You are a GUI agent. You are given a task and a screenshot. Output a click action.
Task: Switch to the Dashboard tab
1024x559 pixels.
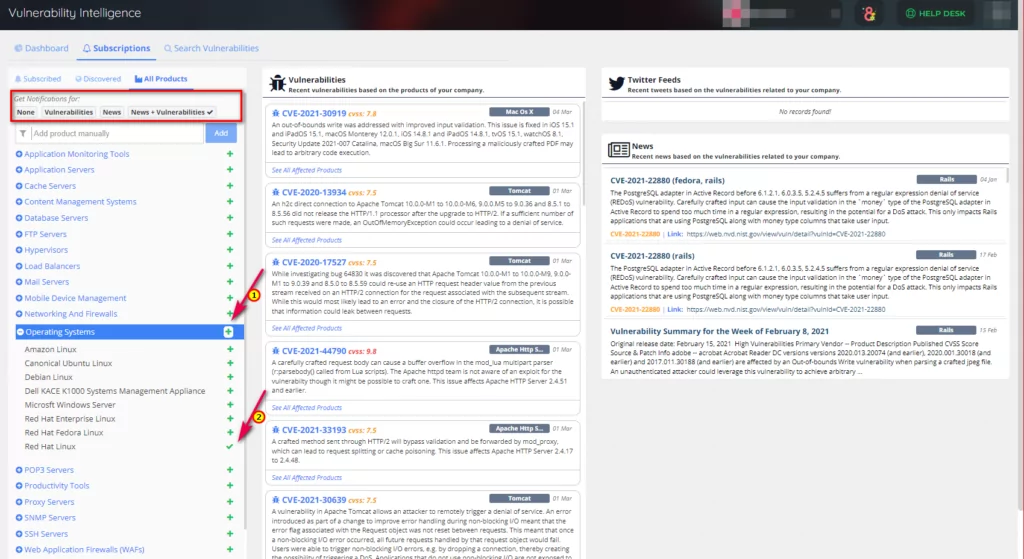point(41,48)
